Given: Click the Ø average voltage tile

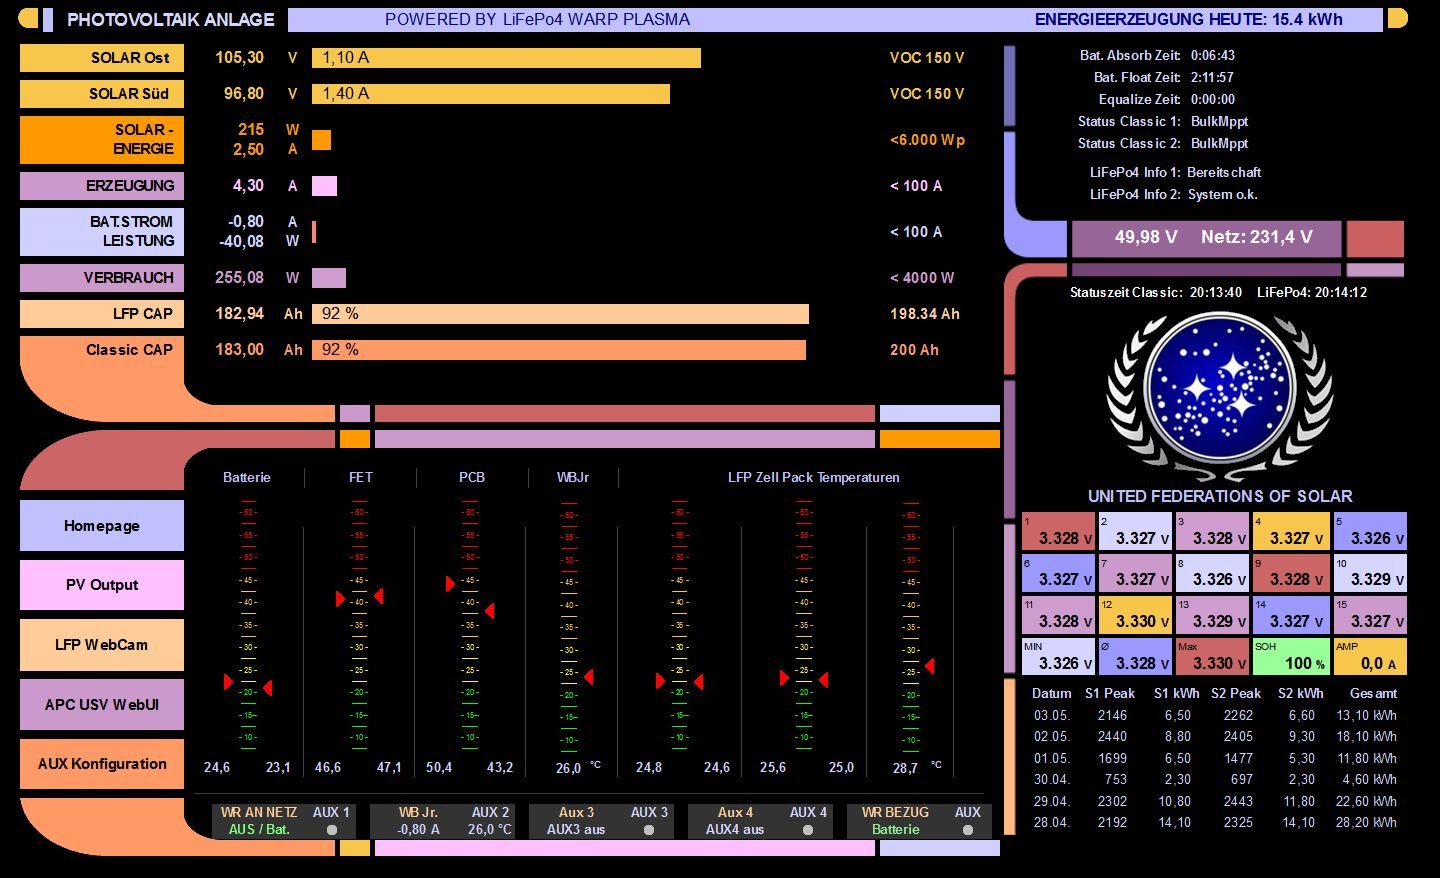Looking at the screenshot, I should 1135,657.
